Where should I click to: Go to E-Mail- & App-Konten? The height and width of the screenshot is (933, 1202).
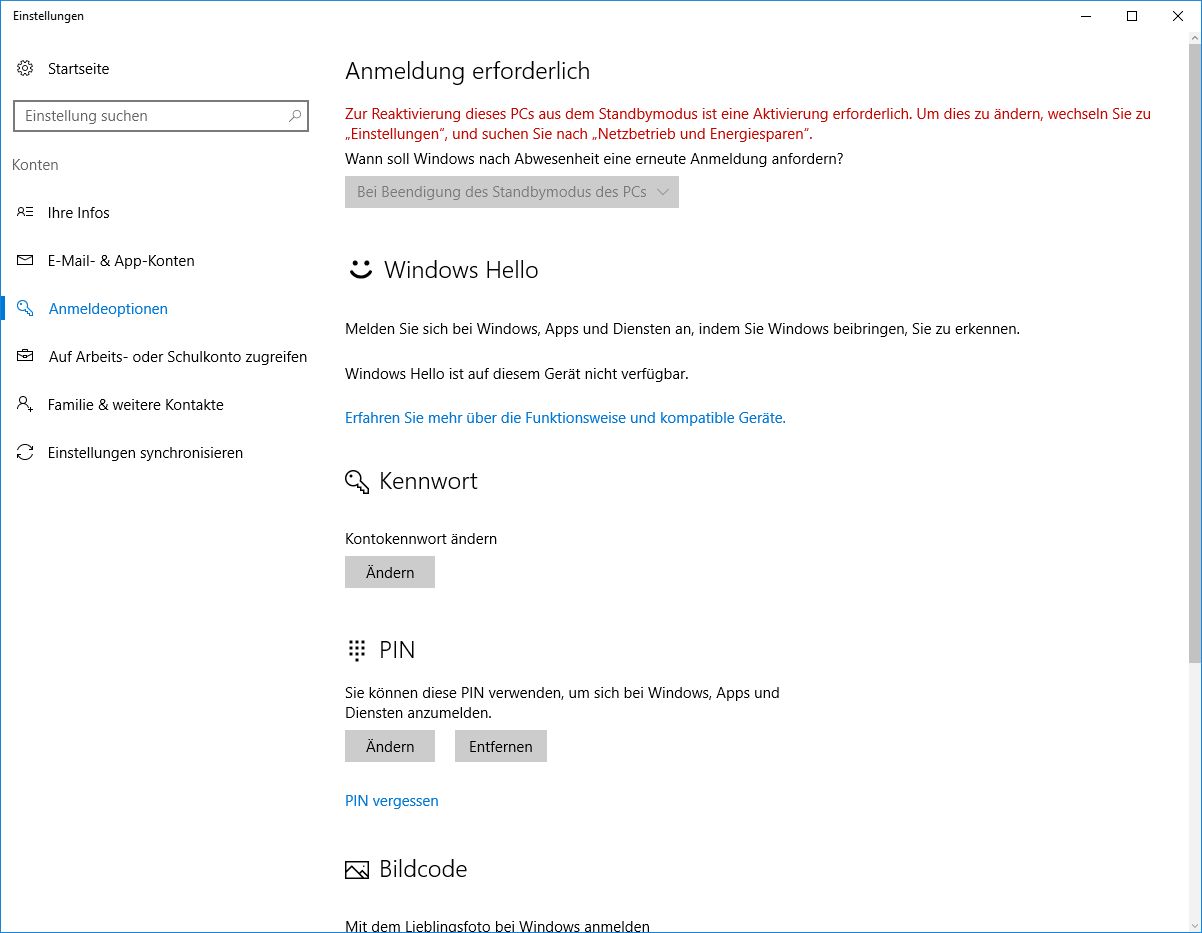[x=121, y=261]
